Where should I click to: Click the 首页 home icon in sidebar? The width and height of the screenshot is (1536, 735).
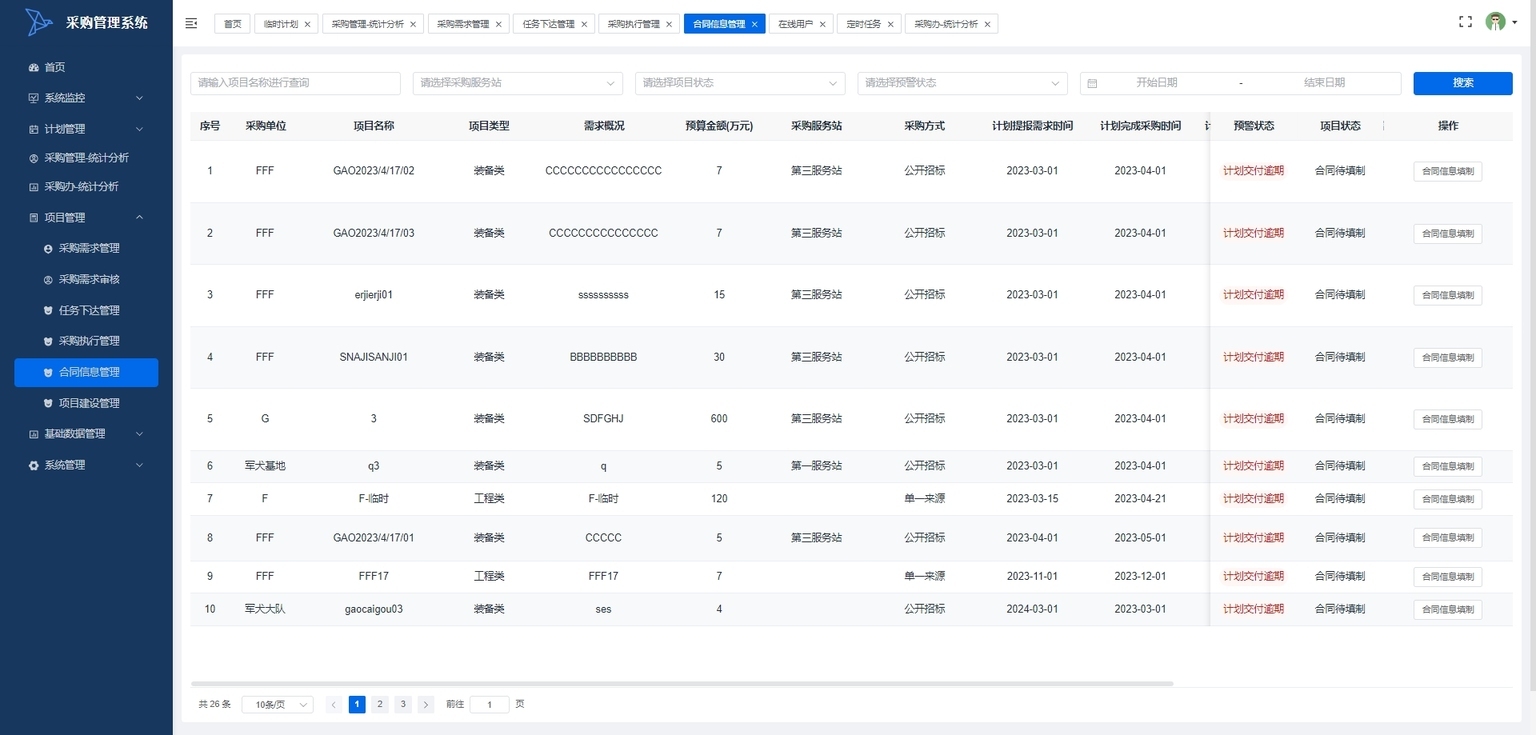pyautogui.click(x=34, y=67)
